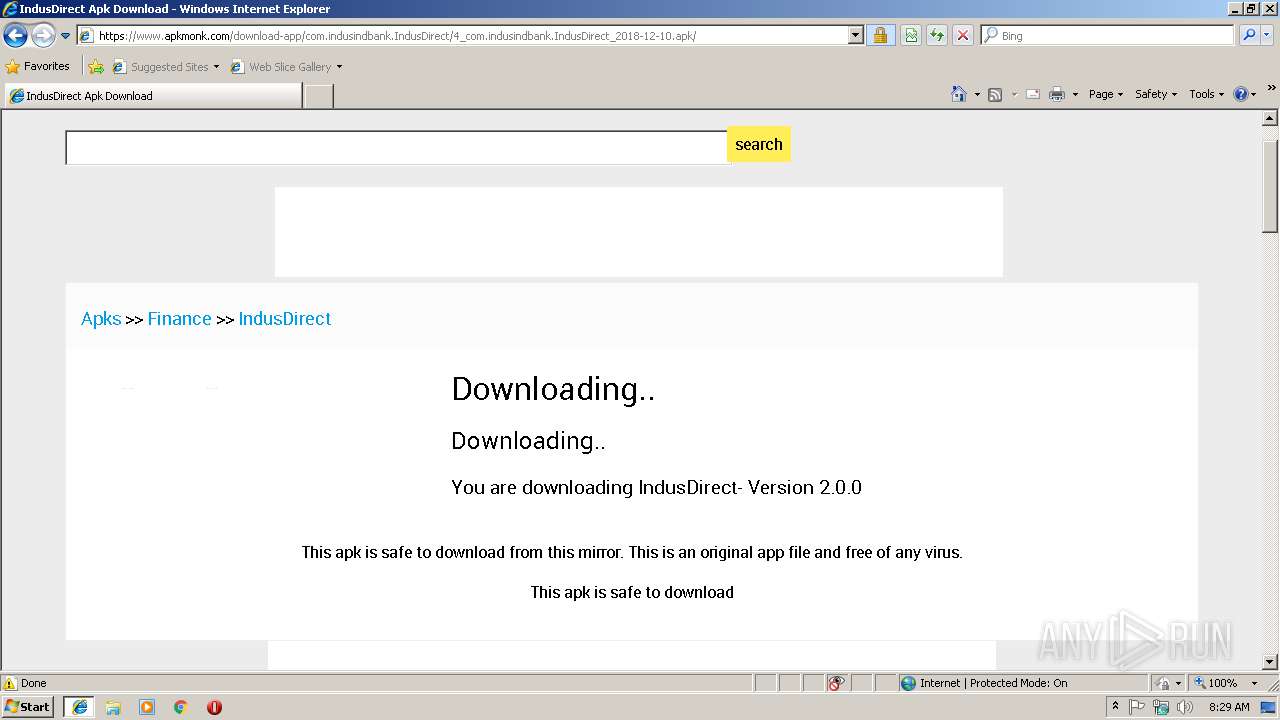Click Internet Explorer taskbar icon
The width and height of the screenshot is (1280, 720).
tap(79, 707)
